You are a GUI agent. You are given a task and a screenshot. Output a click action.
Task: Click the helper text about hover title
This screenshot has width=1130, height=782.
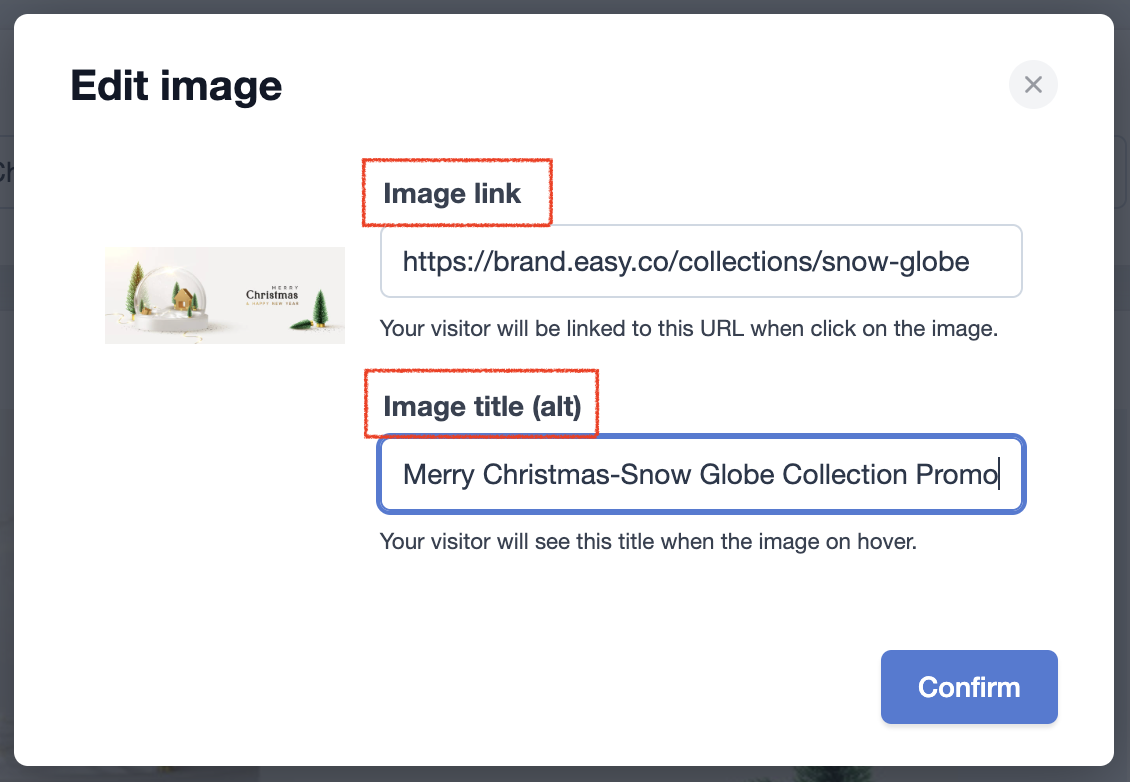pos(648,541)
